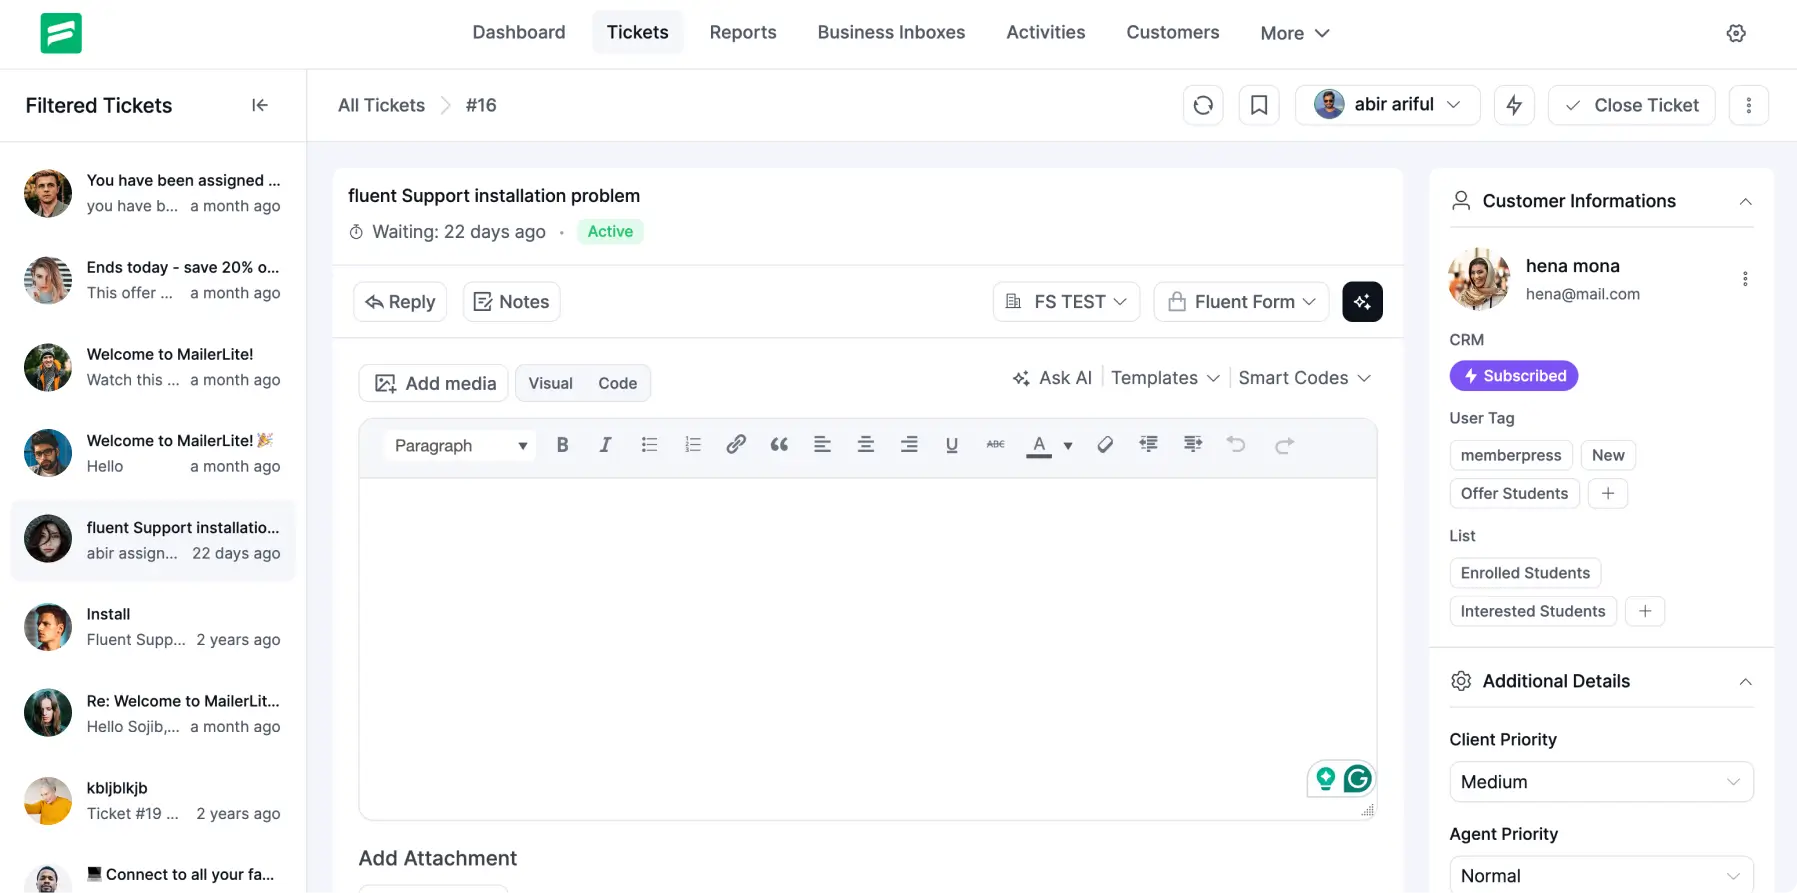Open the Templates dropdown
Screen dimensions: 1797x893
click(x=1165, y=378)
